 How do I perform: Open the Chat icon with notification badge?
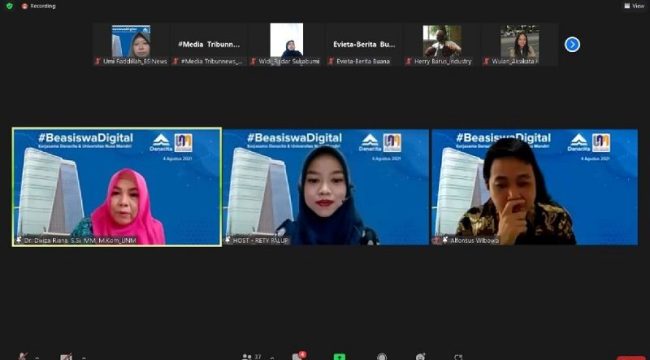coord(298,356)
